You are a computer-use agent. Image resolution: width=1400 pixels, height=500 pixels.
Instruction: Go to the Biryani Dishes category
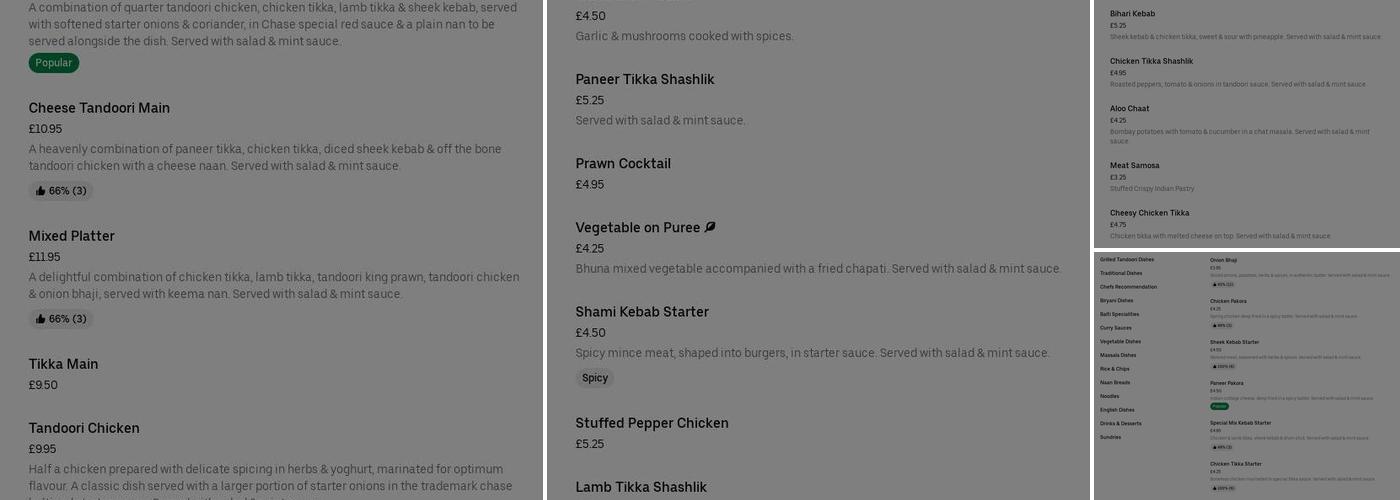(x=1117, y=301)
